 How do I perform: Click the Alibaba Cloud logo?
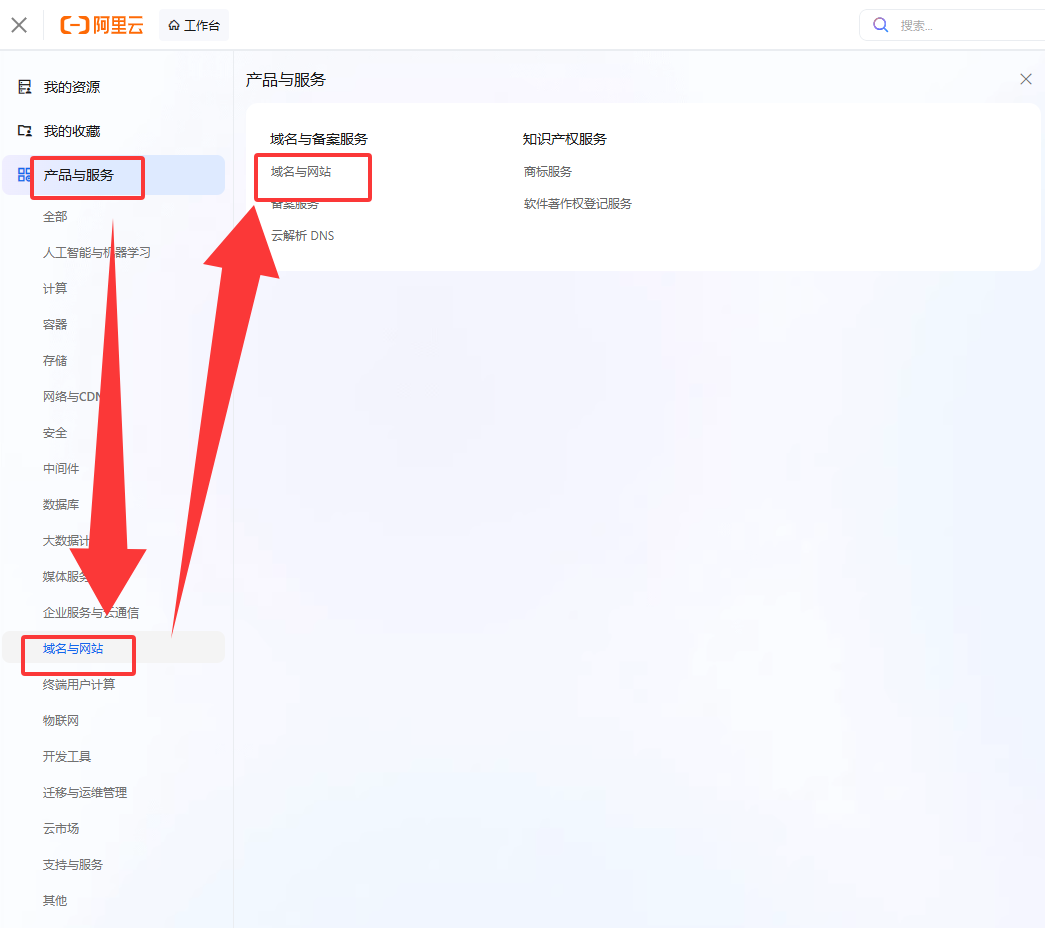[x=101, y=25]
